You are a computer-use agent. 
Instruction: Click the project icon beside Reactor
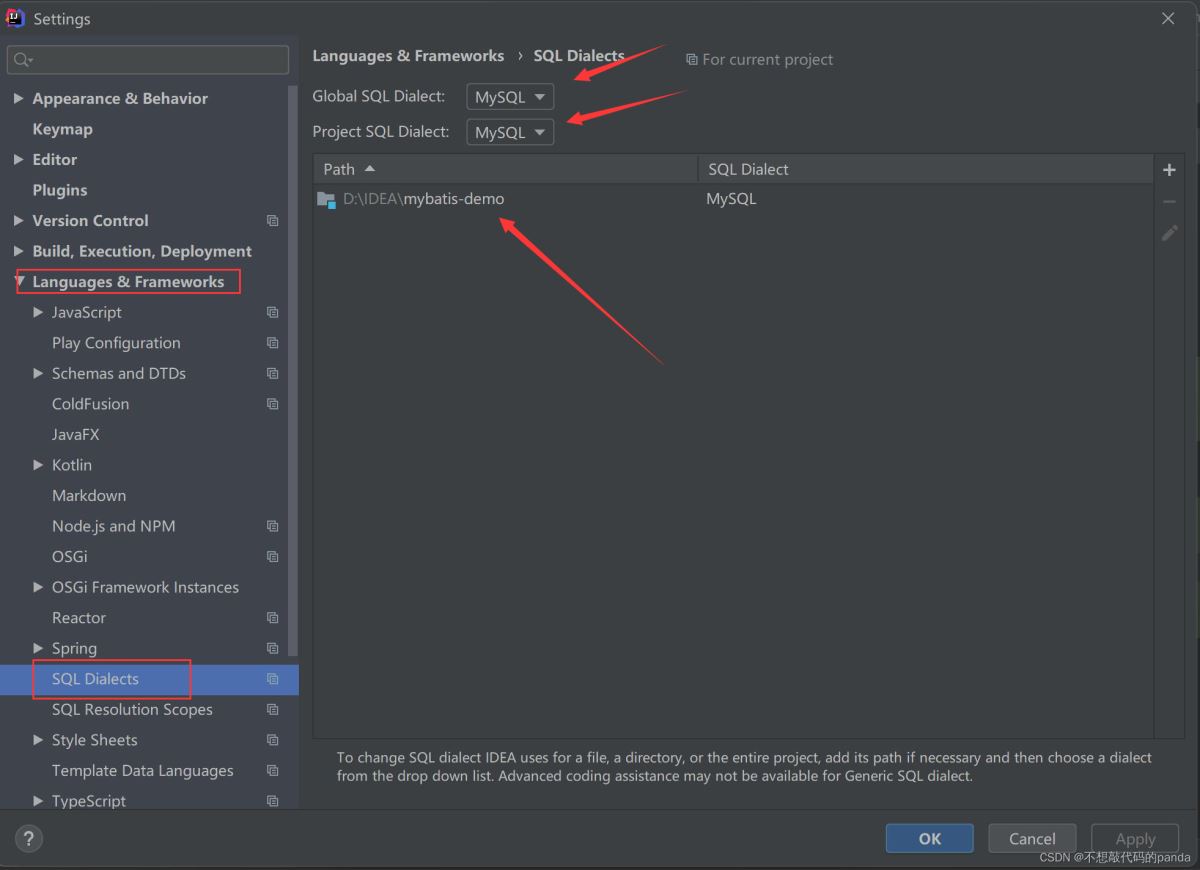coord(272,618)
